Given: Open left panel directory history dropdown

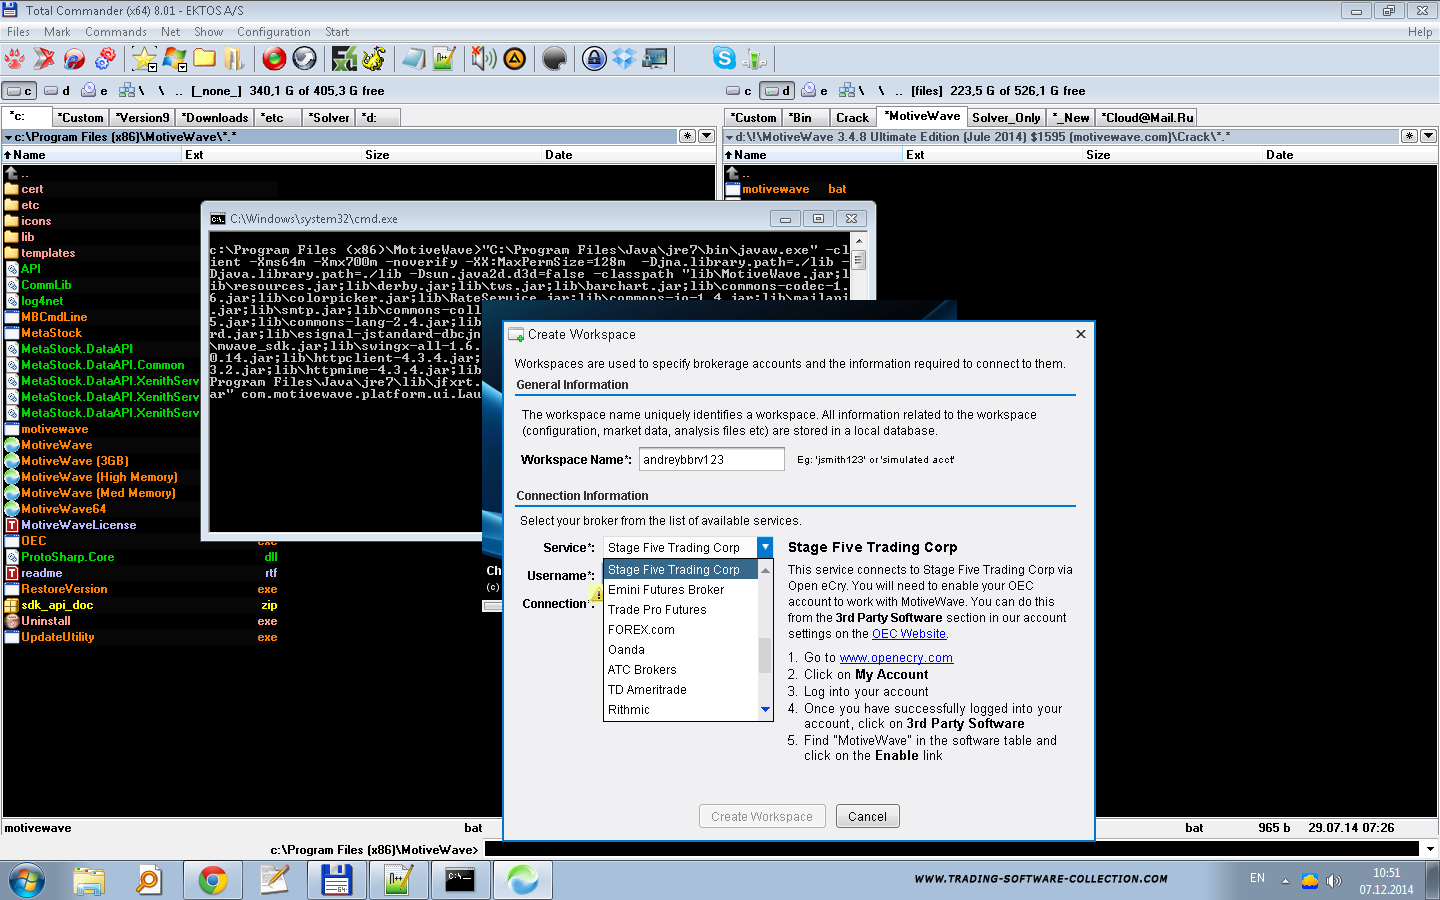Looking at the screenshot, I should (x=706, y=136).
